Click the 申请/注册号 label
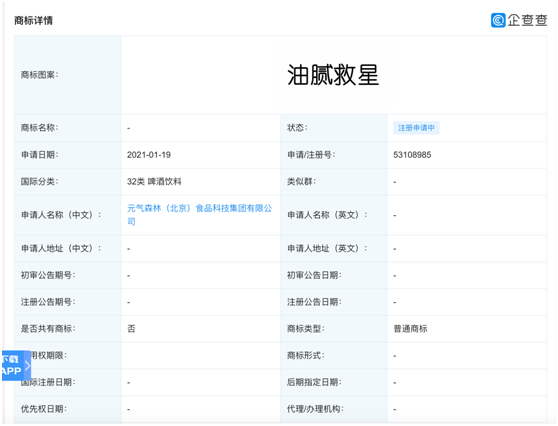Image resolution: width=558 pixels, height=426 pixels. click(x=311, y=155)
